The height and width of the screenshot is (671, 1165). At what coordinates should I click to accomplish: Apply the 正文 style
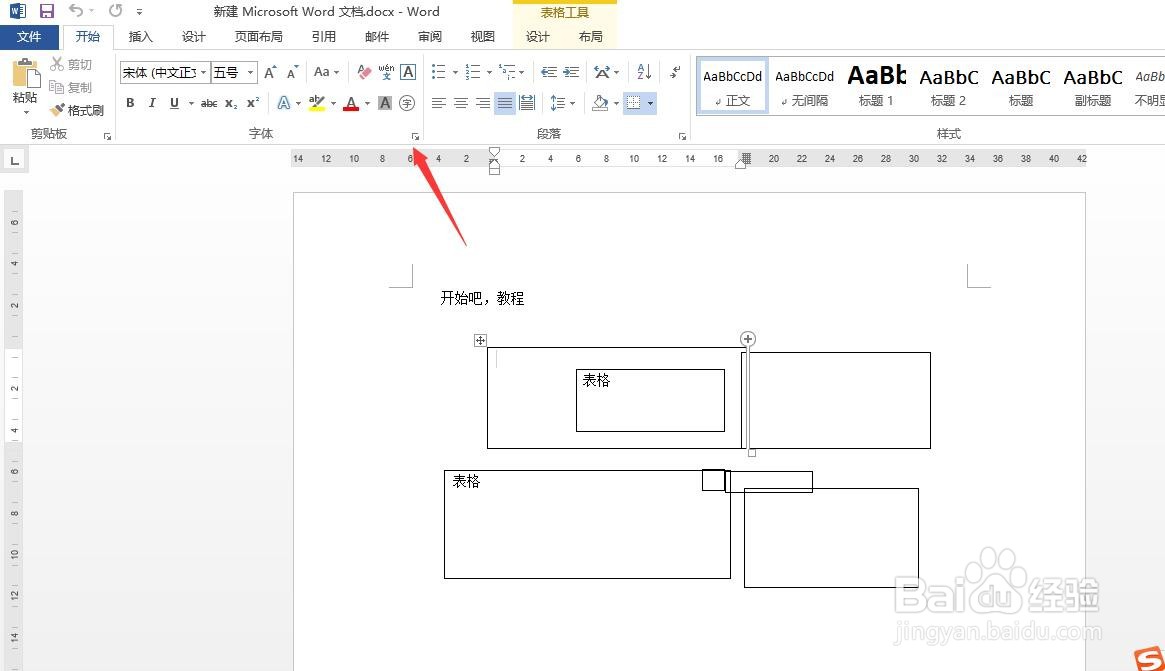pos(733,86)
